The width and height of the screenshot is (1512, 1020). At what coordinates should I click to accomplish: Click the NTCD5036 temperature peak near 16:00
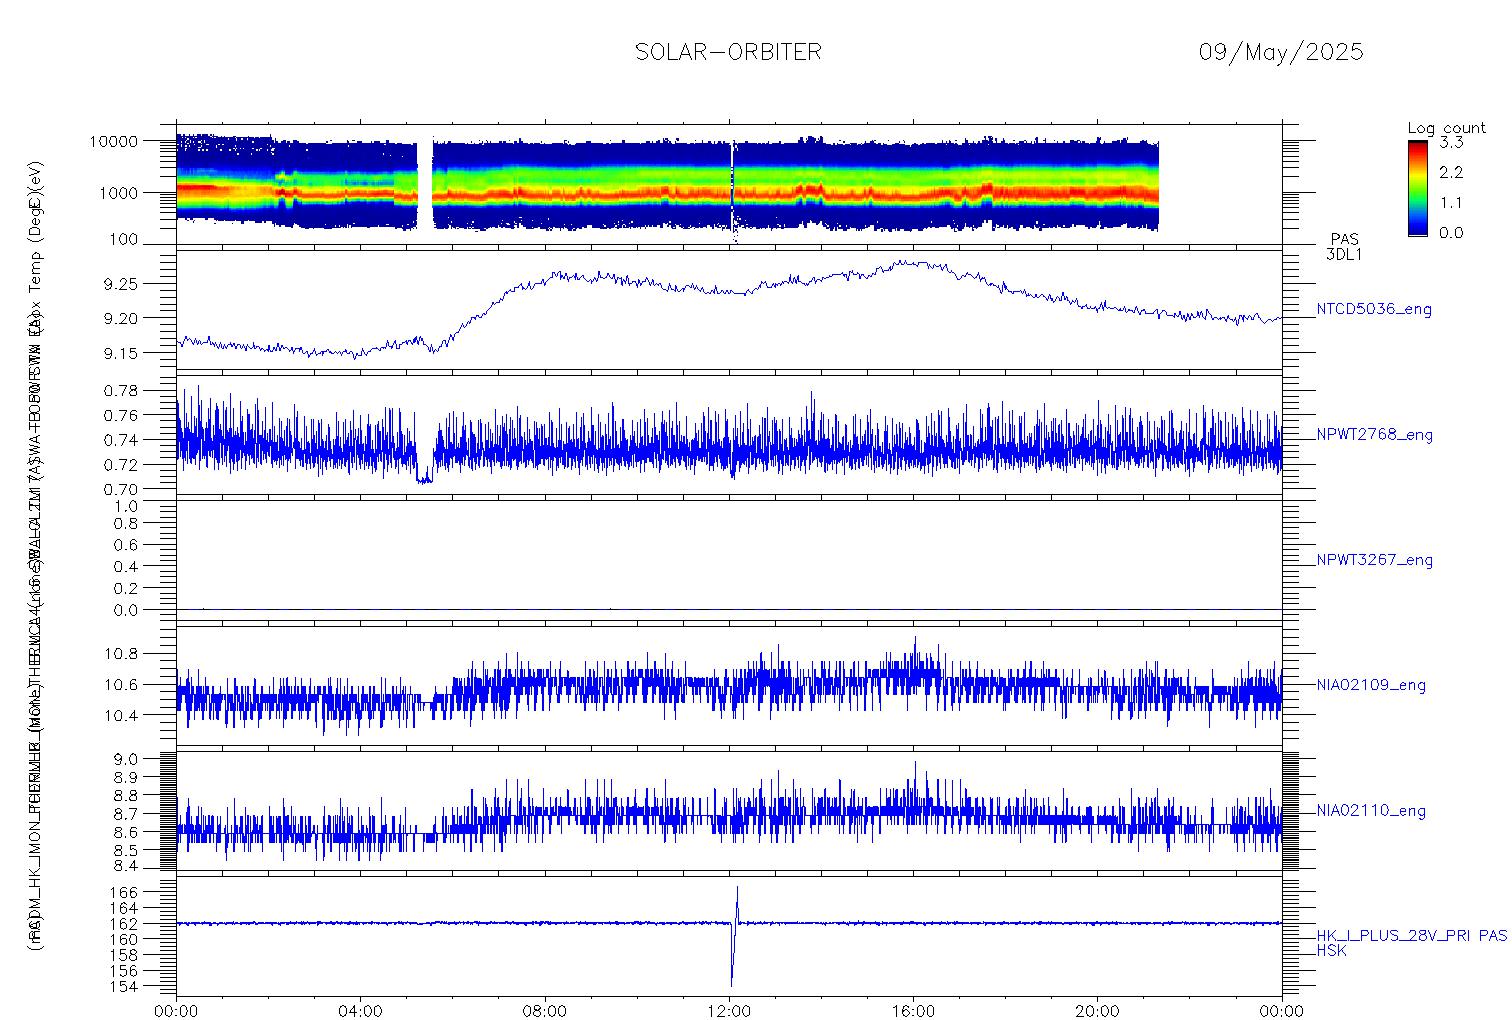point(910,263)
